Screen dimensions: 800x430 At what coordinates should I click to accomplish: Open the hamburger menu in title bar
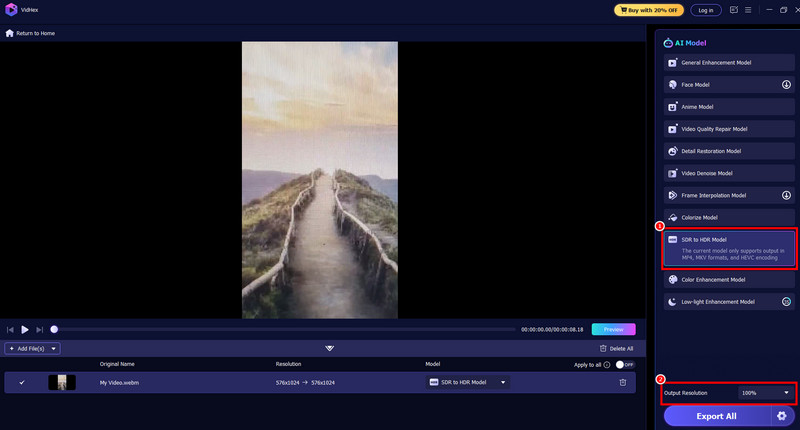click(x=748, y=10)
